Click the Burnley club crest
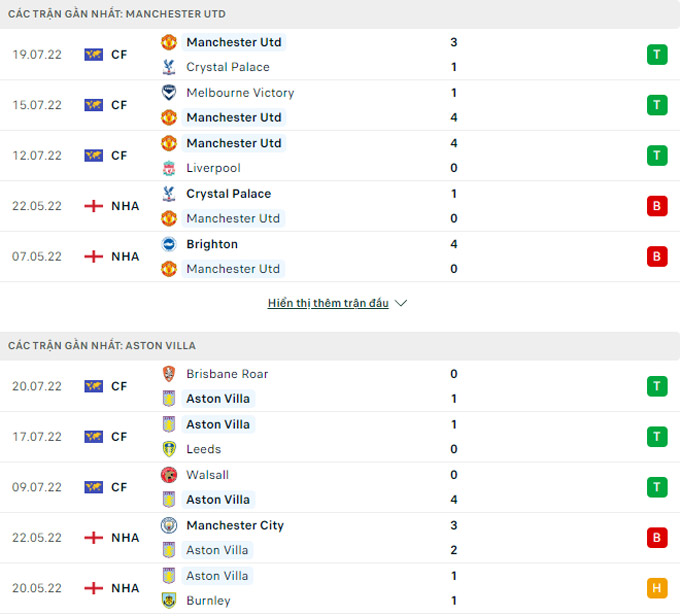Screen dimensions: 680x616 [x=169, y=601]
